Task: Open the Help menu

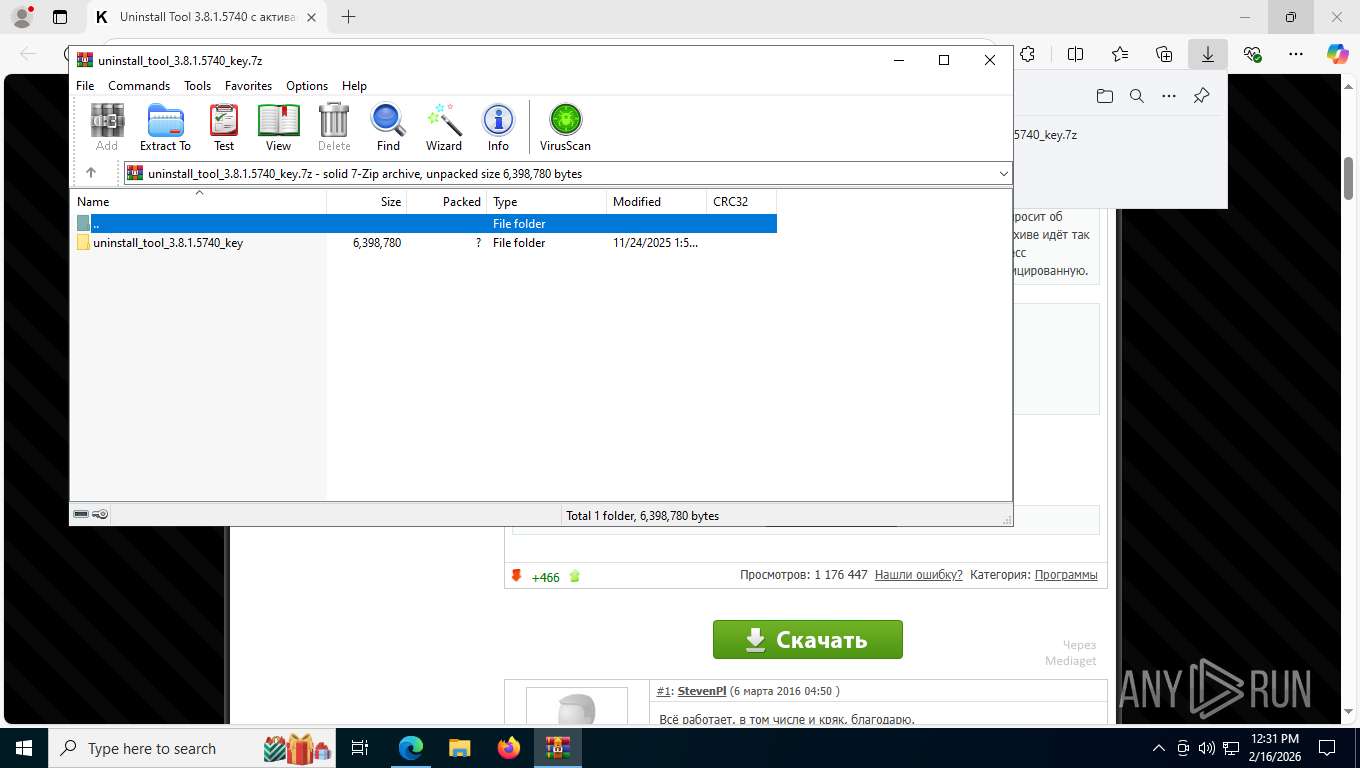Action: pos(354,86)
